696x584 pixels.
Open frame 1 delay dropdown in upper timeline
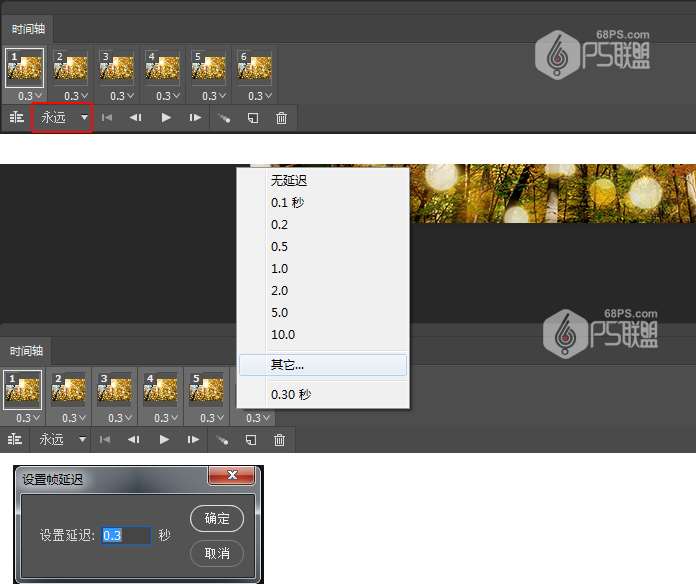(30, 96)
